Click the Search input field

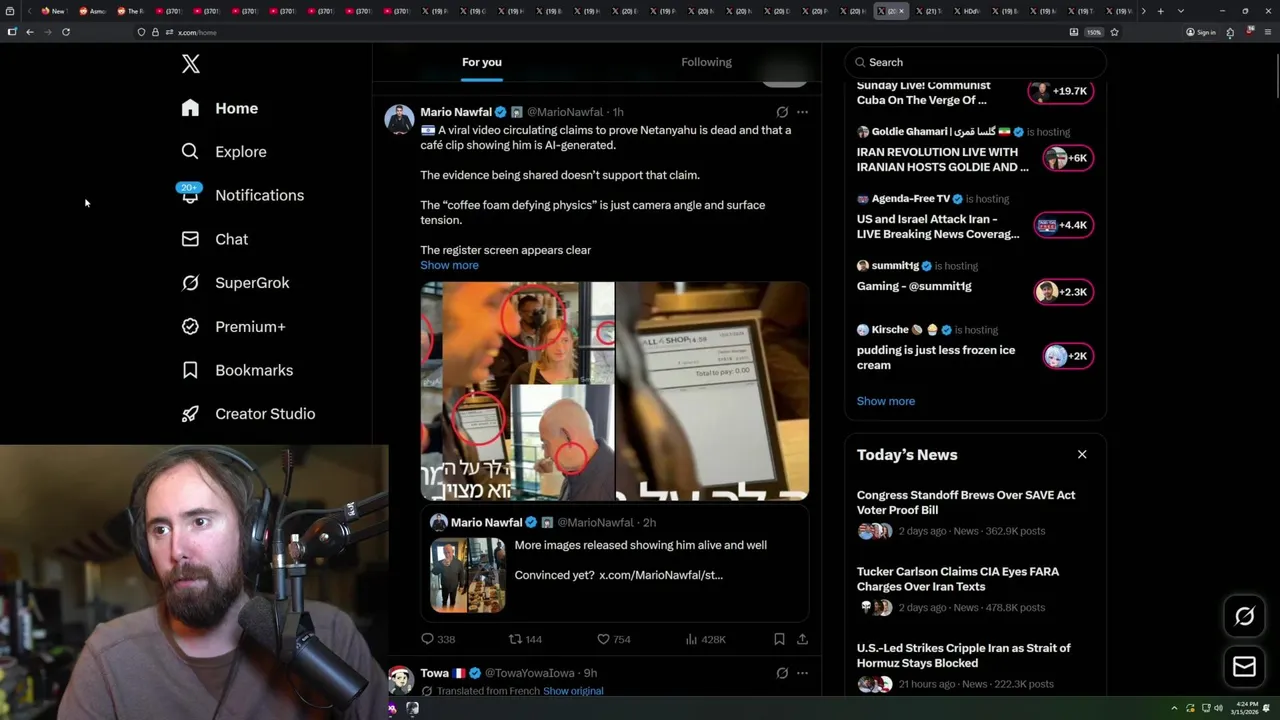(x=976, y=62)
